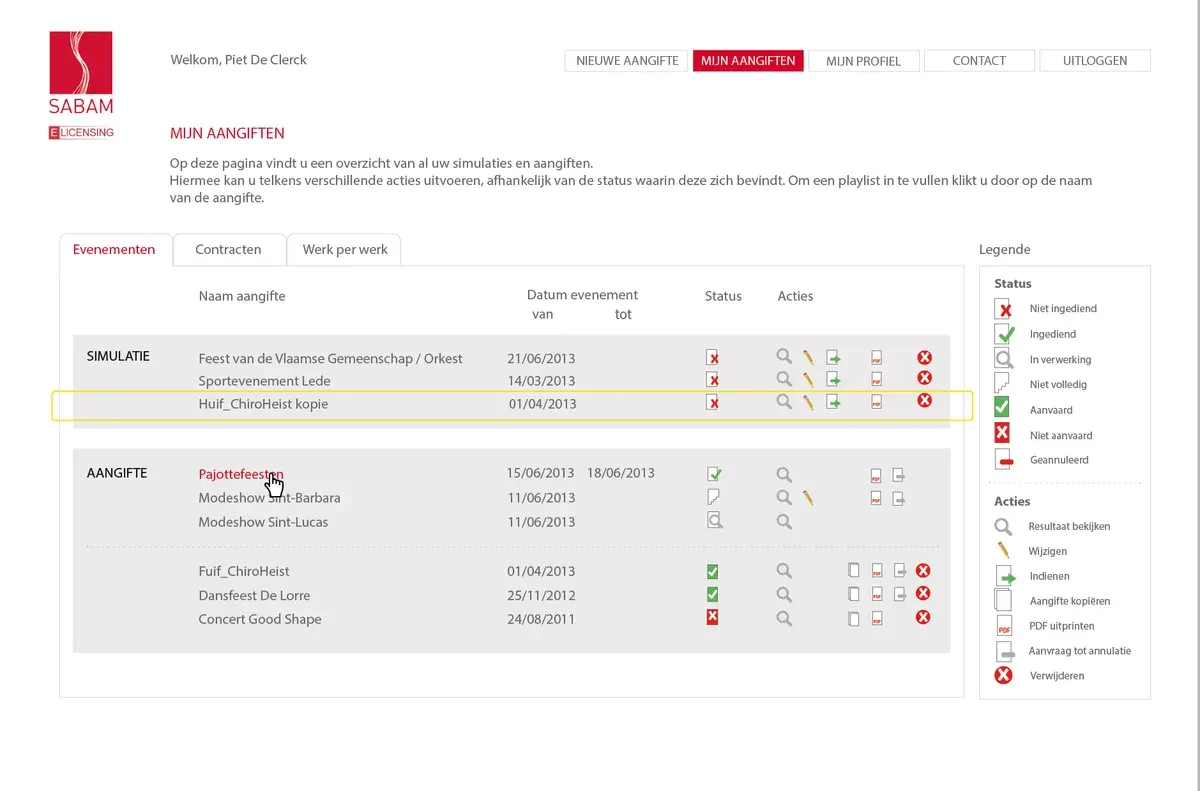
Task: Print PDF of Pajottefeesten
Action: tap(876, 474)
